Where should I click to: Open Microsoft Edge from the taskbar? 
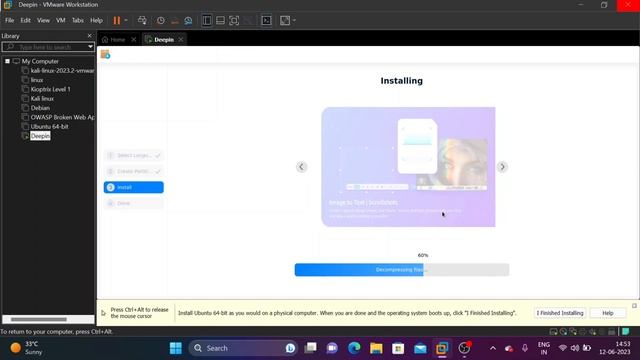pyautogui.click(x=354, y=348)
